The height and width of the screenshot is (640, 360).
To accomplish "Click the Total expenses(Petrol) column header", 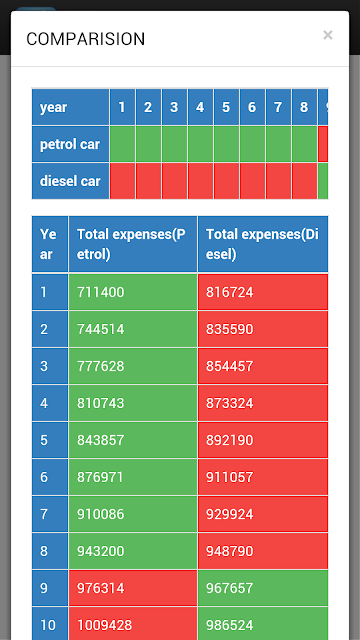I will click(x=133, y=244).
